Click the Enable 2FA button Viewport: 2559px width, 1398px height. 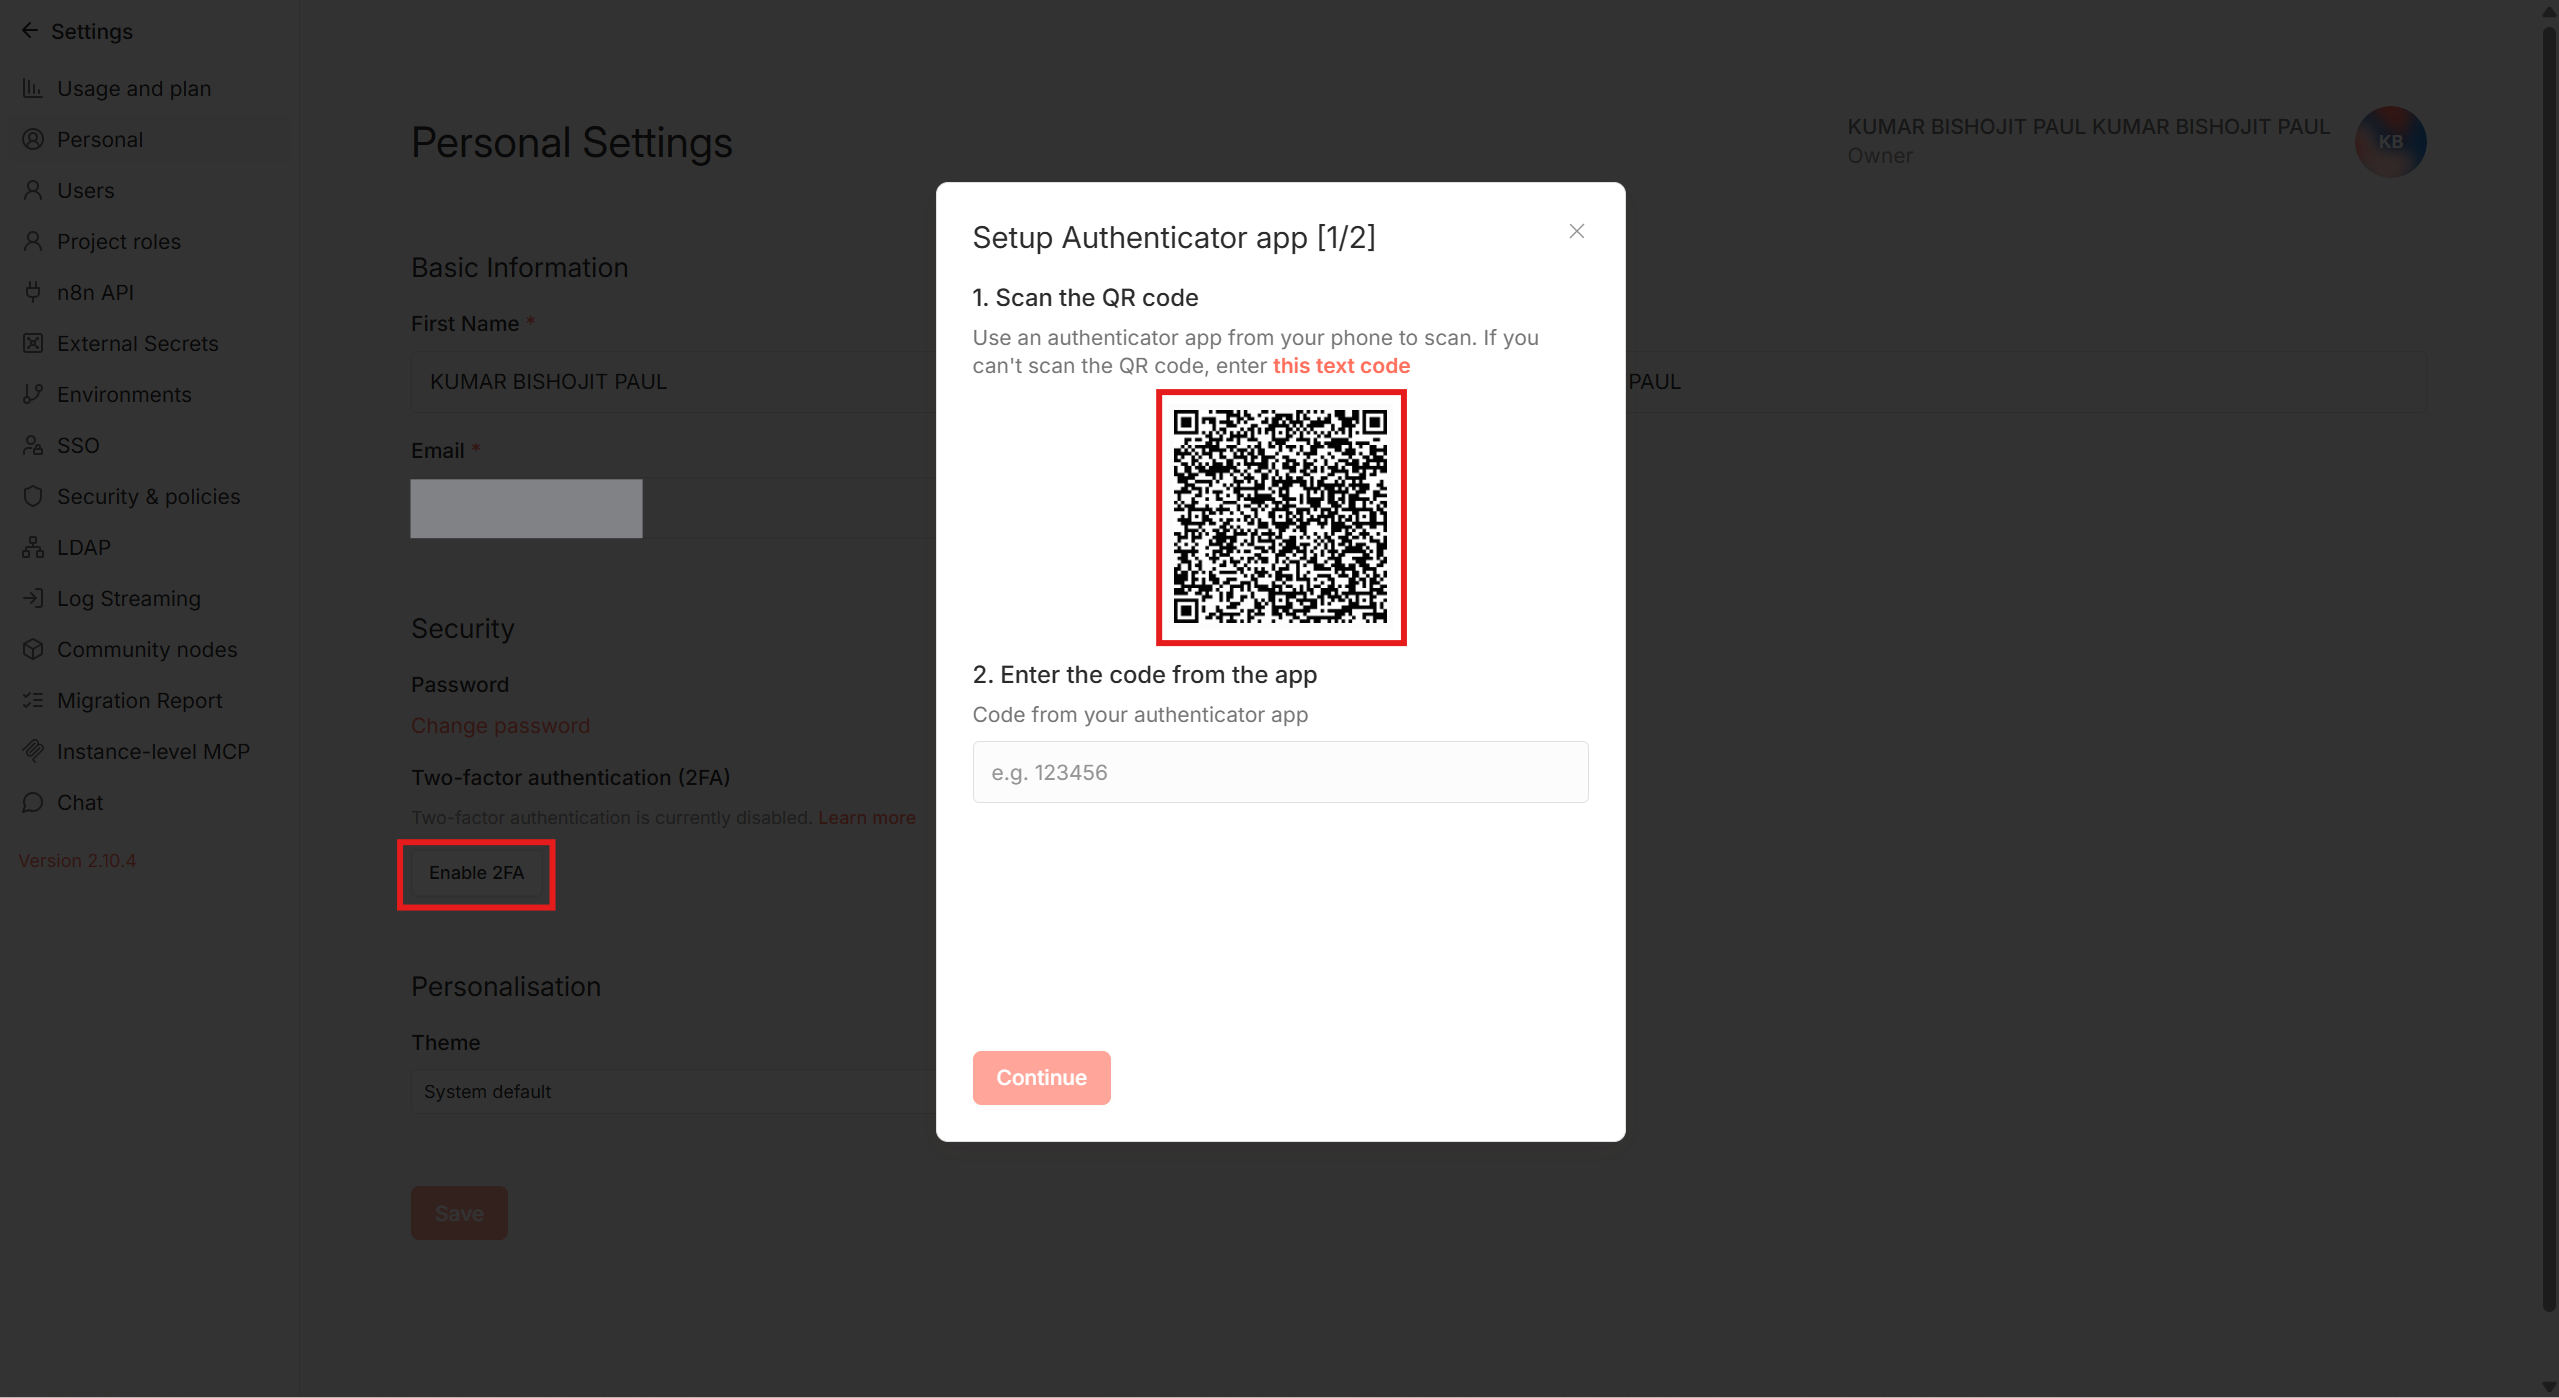(x=476, y=873)
